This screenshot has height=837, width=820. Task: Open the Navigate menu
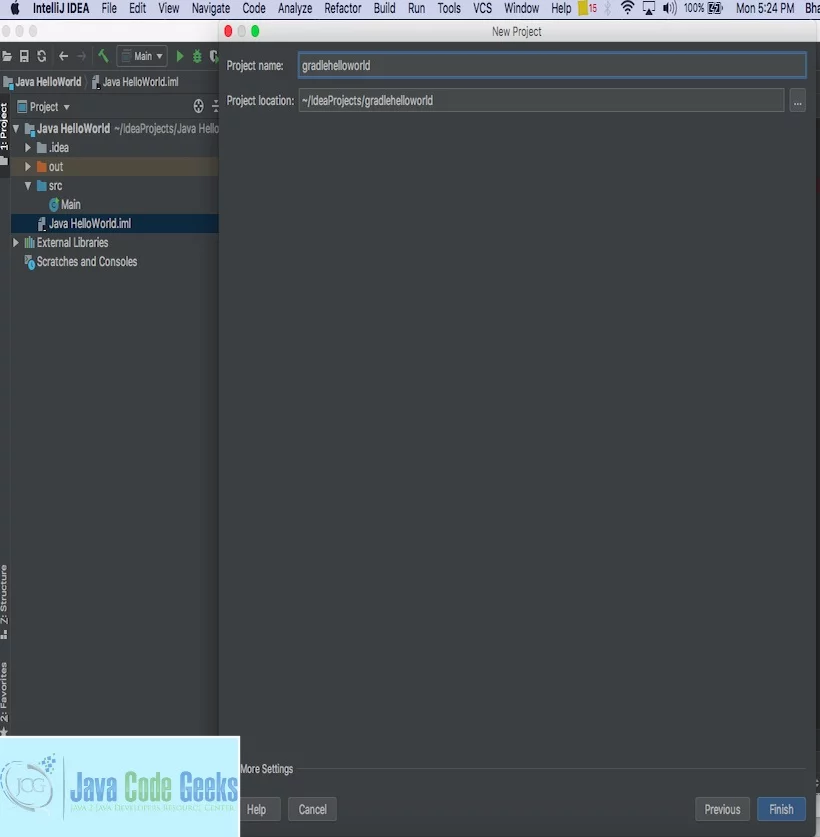[211, 8]
